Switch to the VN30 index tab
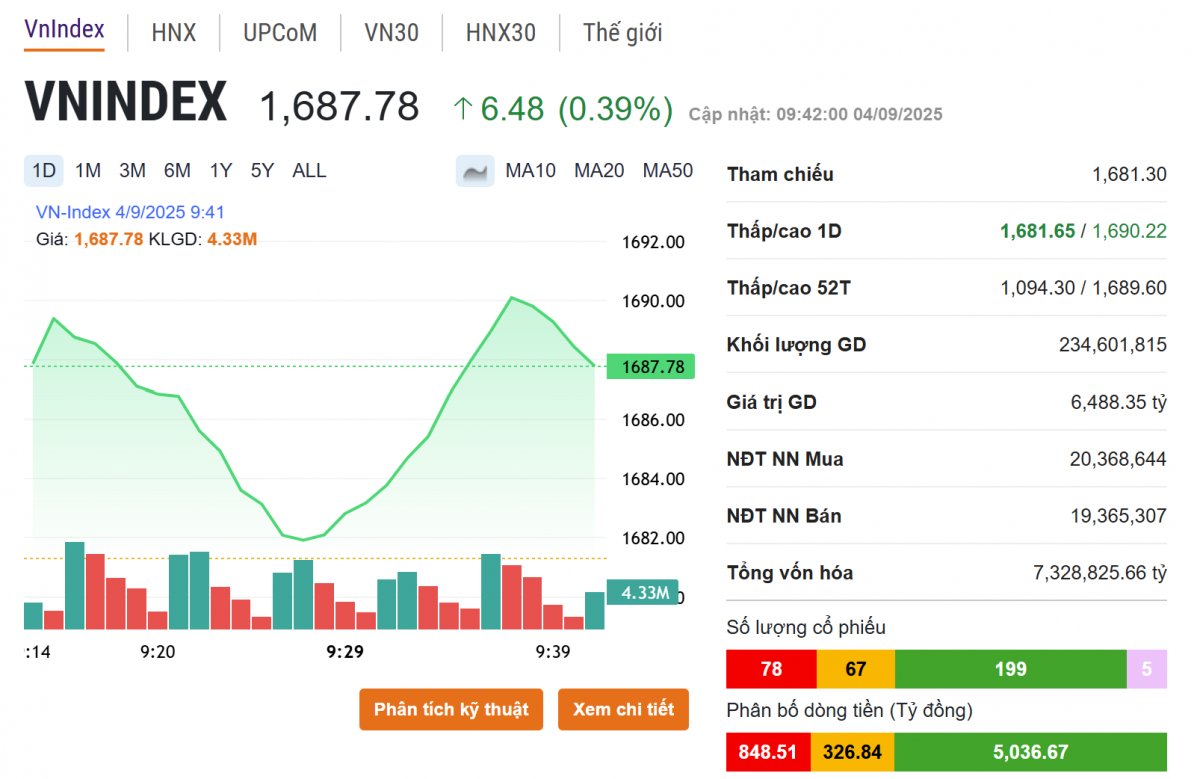 [392, 33]
